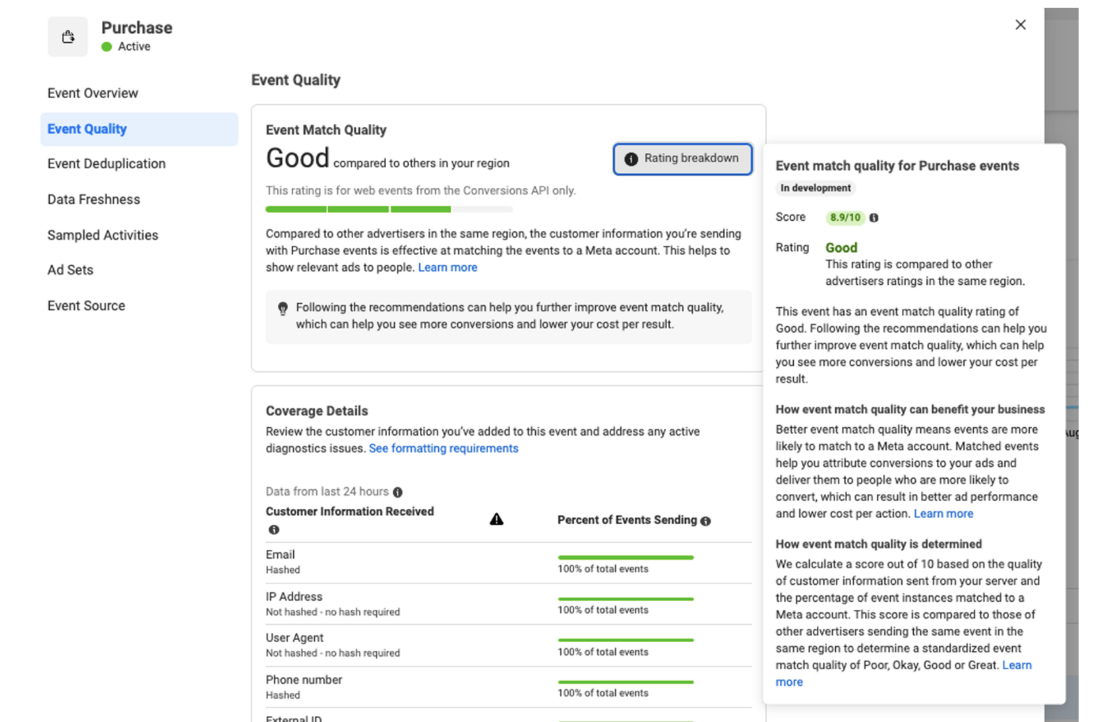Go to Event Source section
The width and height of the screenshot is (1118, 722).
(86, 306)
